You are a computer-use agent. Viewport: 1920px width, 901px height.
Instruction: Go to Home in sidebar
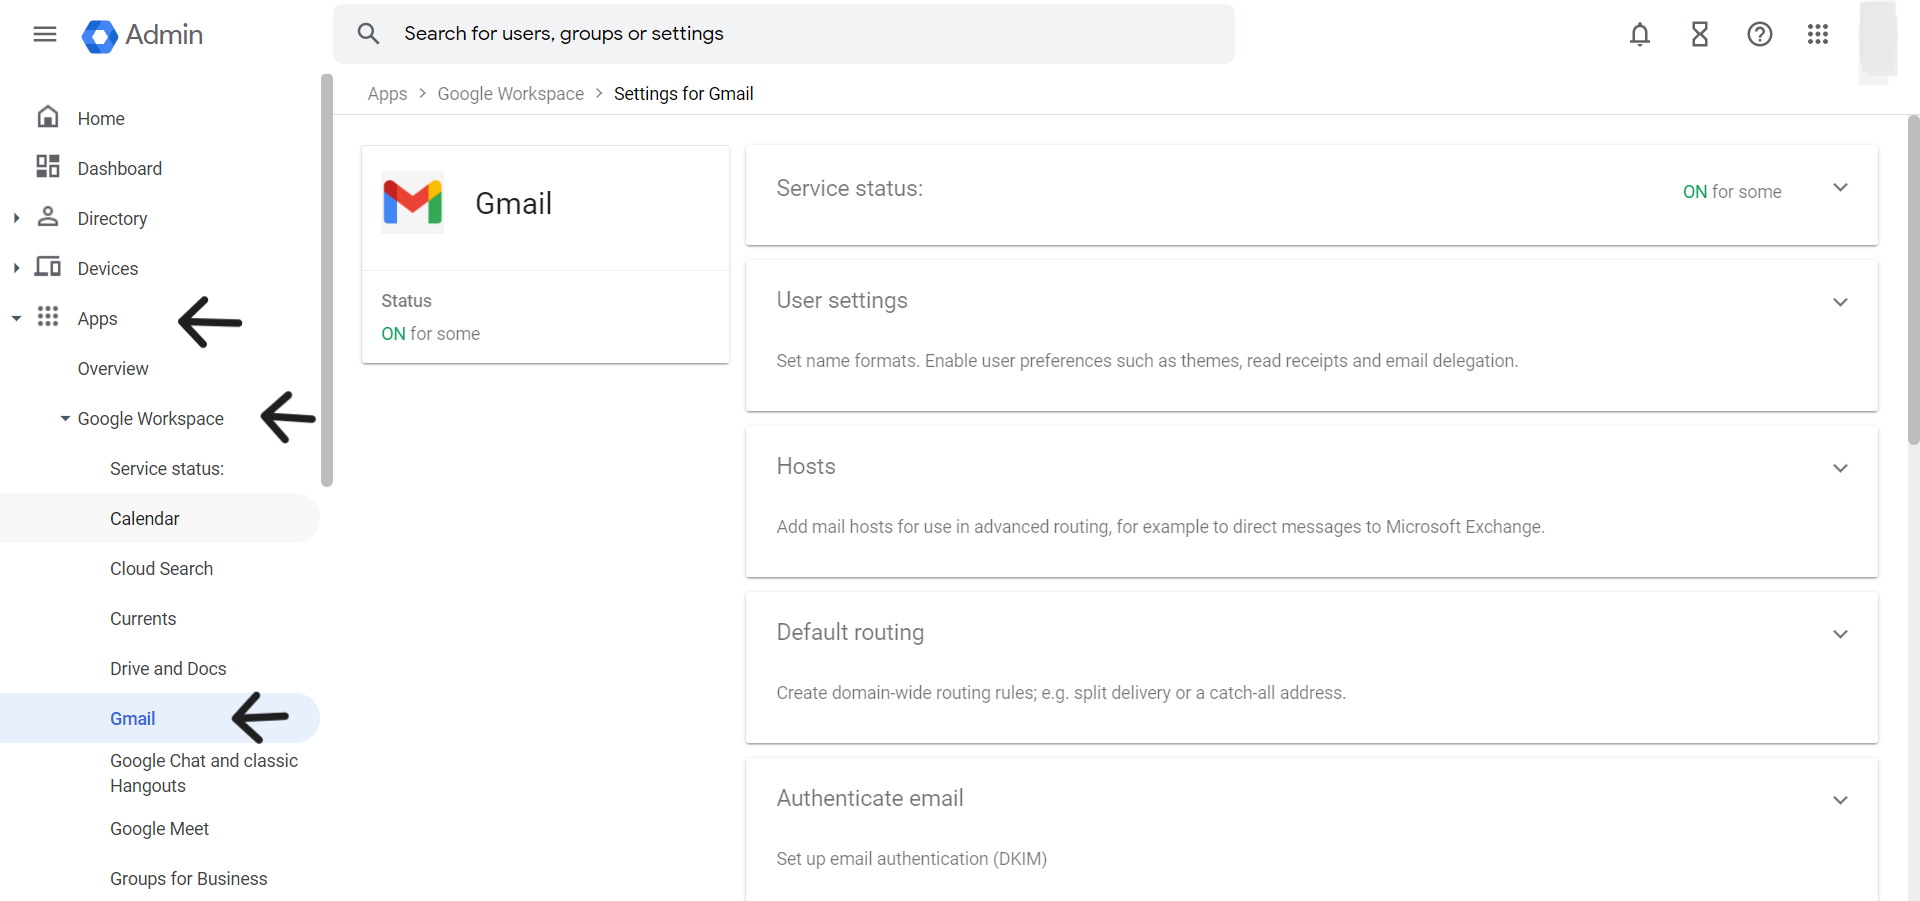(101, 118)
